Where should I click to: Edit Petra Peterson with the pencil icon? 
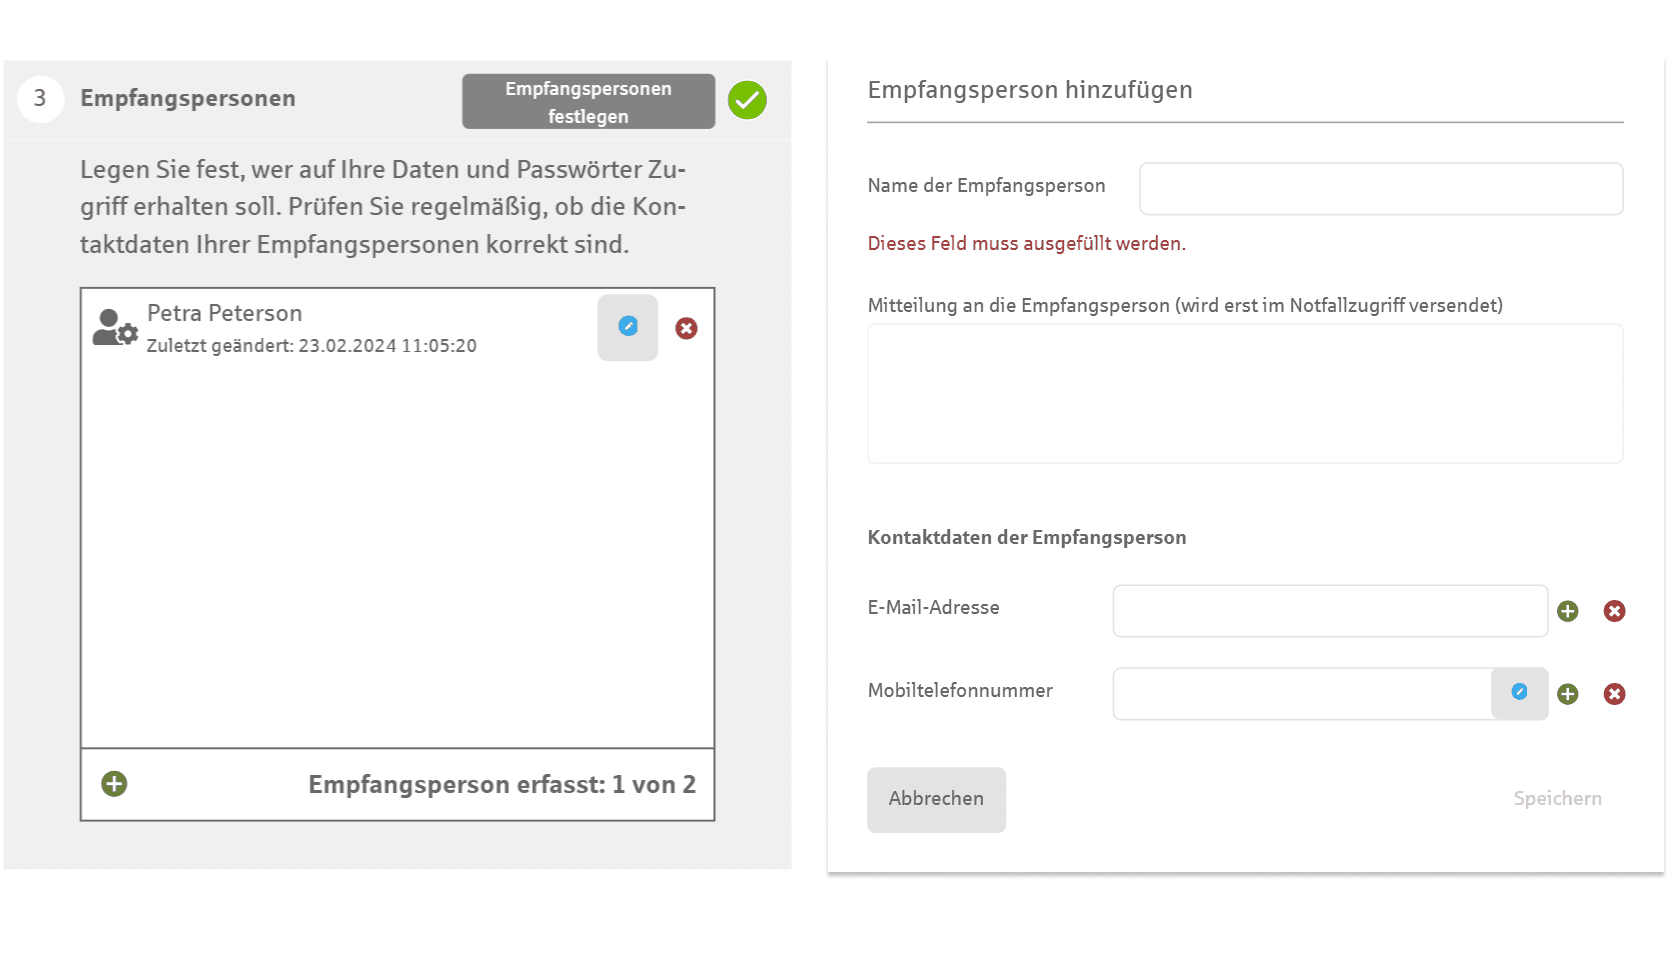(x=627, y=327)
